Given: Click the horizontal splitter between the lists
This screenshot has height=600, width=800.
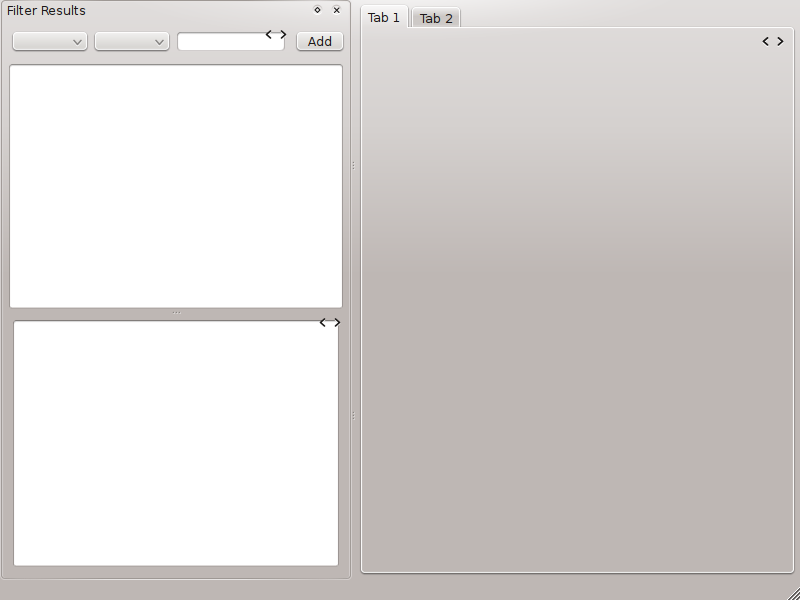Looking at the screenshot, I should (176, 314).
